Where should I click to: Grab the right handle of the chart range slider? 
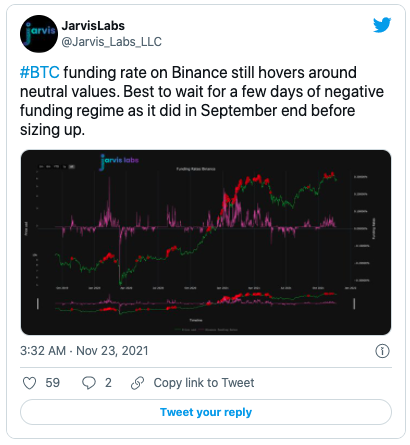coord(354,303)
